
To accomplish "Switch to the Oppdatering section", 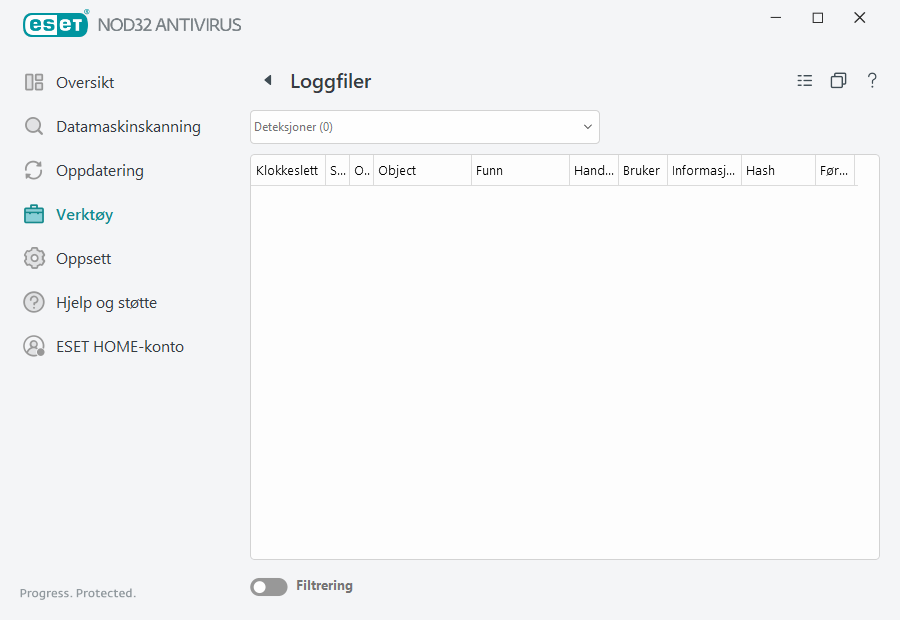I will pos(100,171).
